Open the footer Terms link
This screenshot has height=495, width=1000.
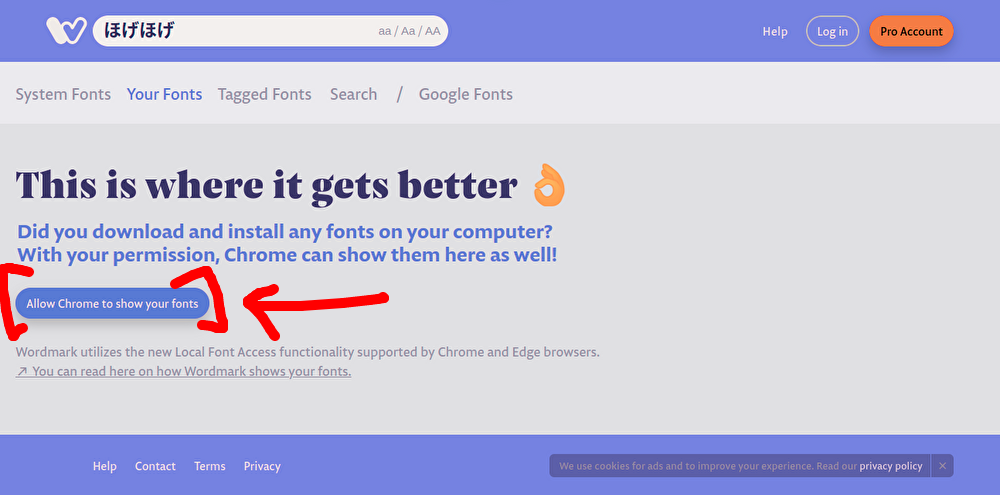(210, 466)
